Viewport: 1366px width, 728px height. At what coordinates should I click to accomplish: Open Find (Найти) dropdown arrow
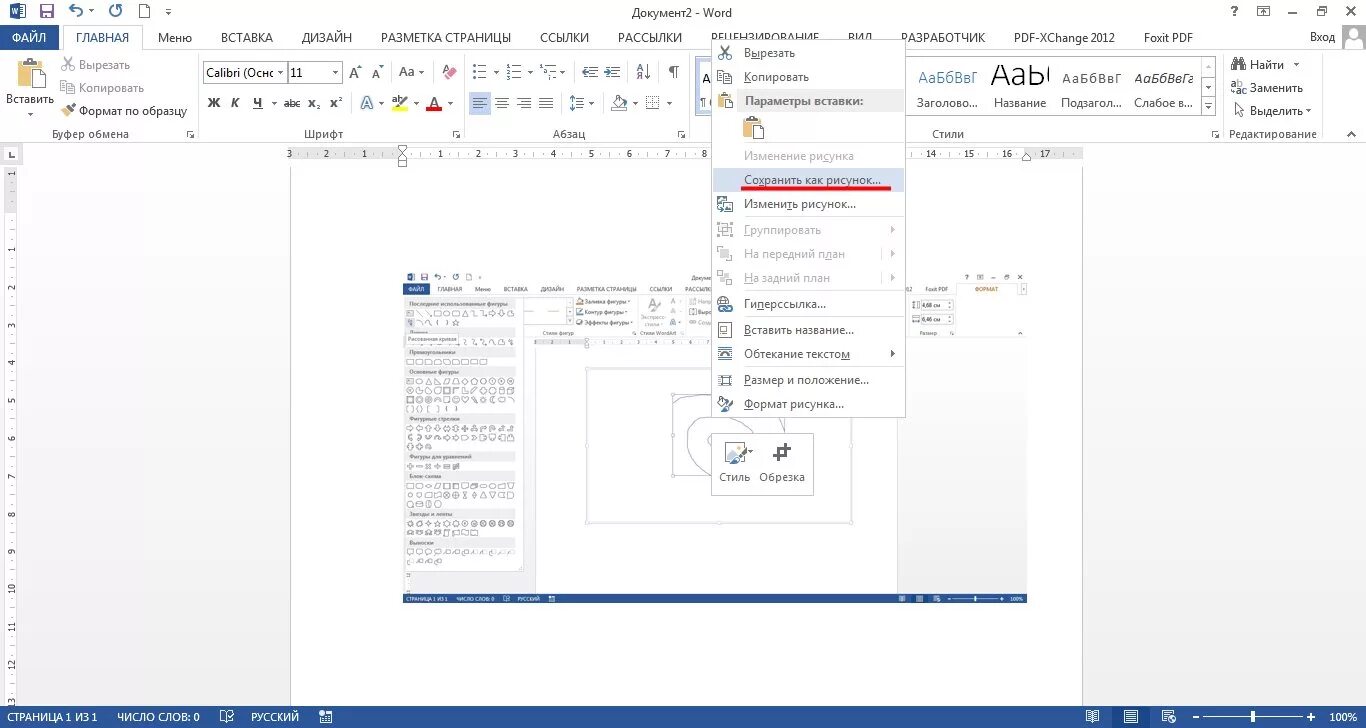point(1297,65)
